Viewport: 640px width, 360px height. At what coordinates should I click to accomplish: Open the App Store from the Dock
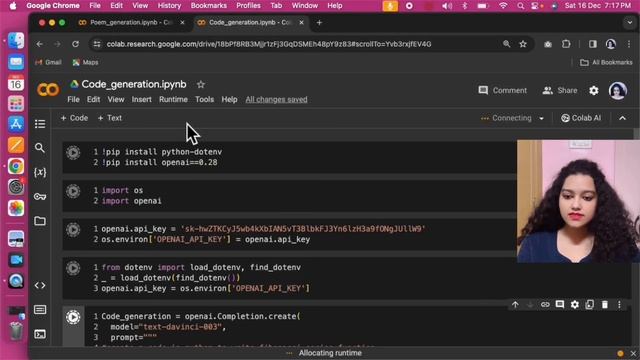[16, 124]
